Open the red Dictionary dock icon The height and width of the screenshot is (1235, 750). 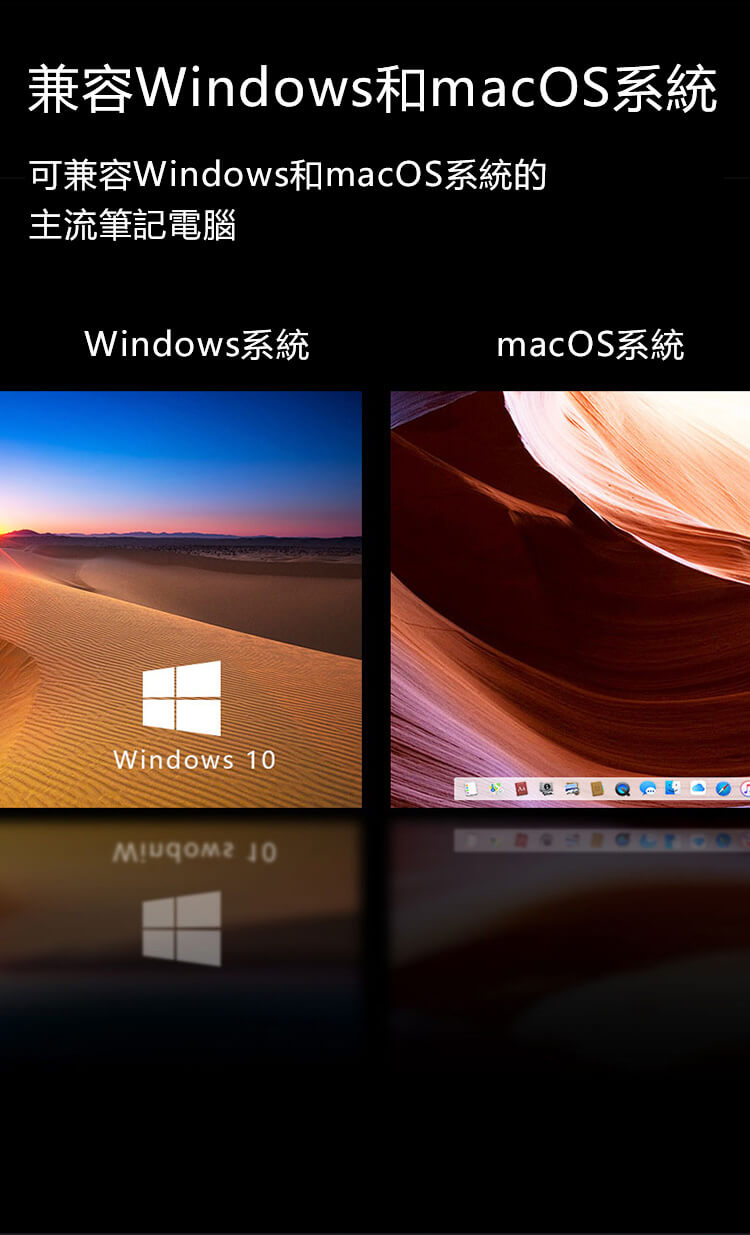[521, 790]
